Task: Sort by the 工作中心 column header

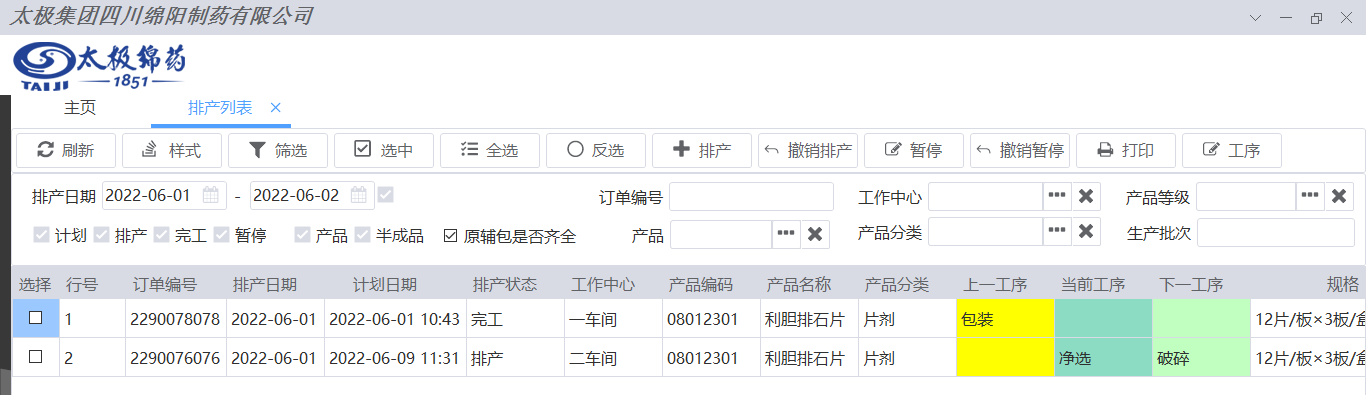Action: pos(603,284)
